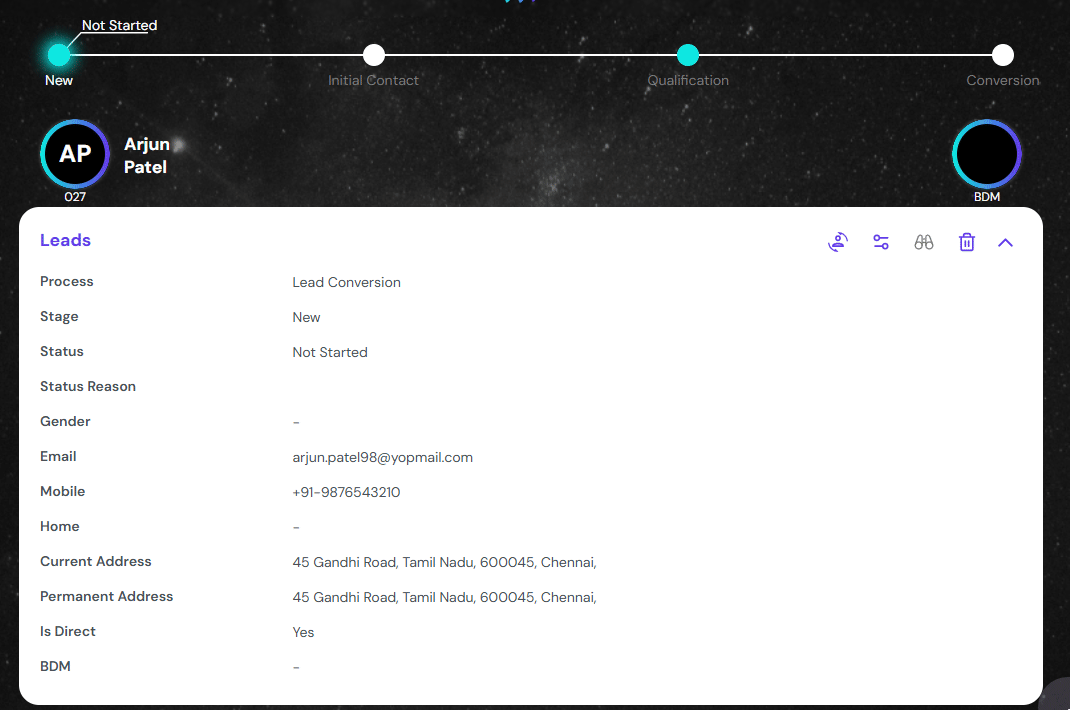Select the Qualification stage node
This screenshot has width=1070, height=710.
[x=688, y=55]
